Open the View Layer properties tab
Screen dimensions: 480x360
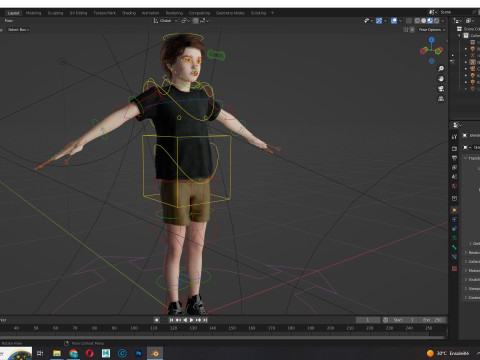coord(454,167)
